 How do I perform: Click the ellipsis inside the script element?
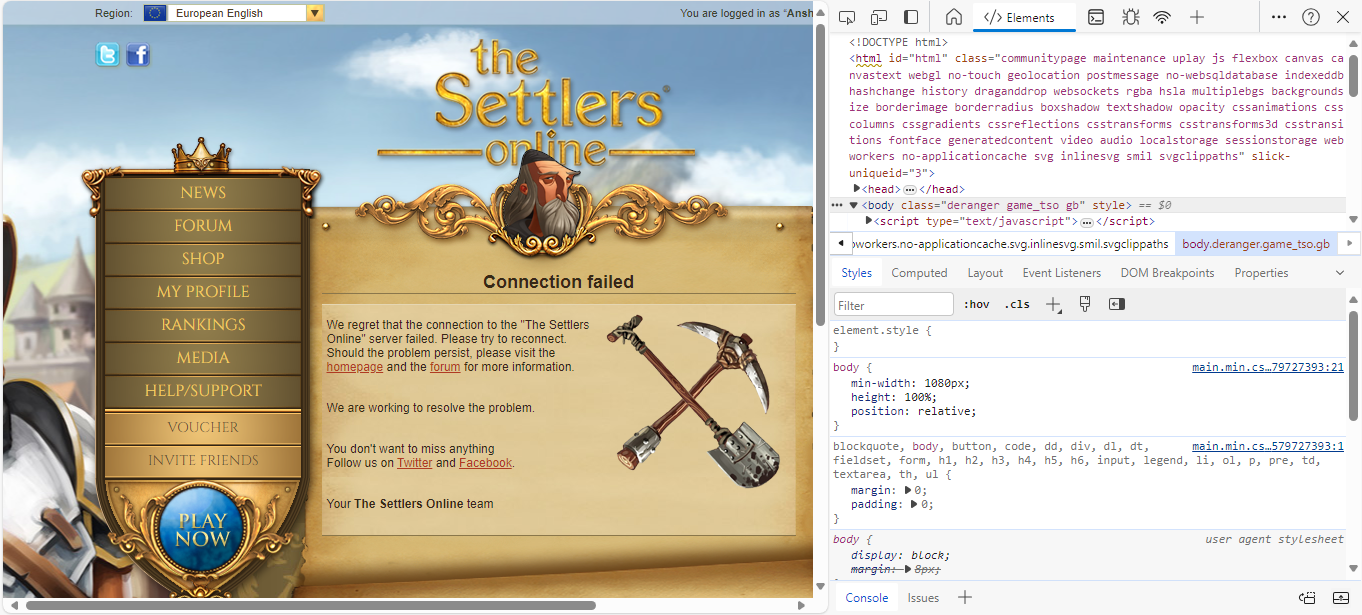coord(1086,222)
